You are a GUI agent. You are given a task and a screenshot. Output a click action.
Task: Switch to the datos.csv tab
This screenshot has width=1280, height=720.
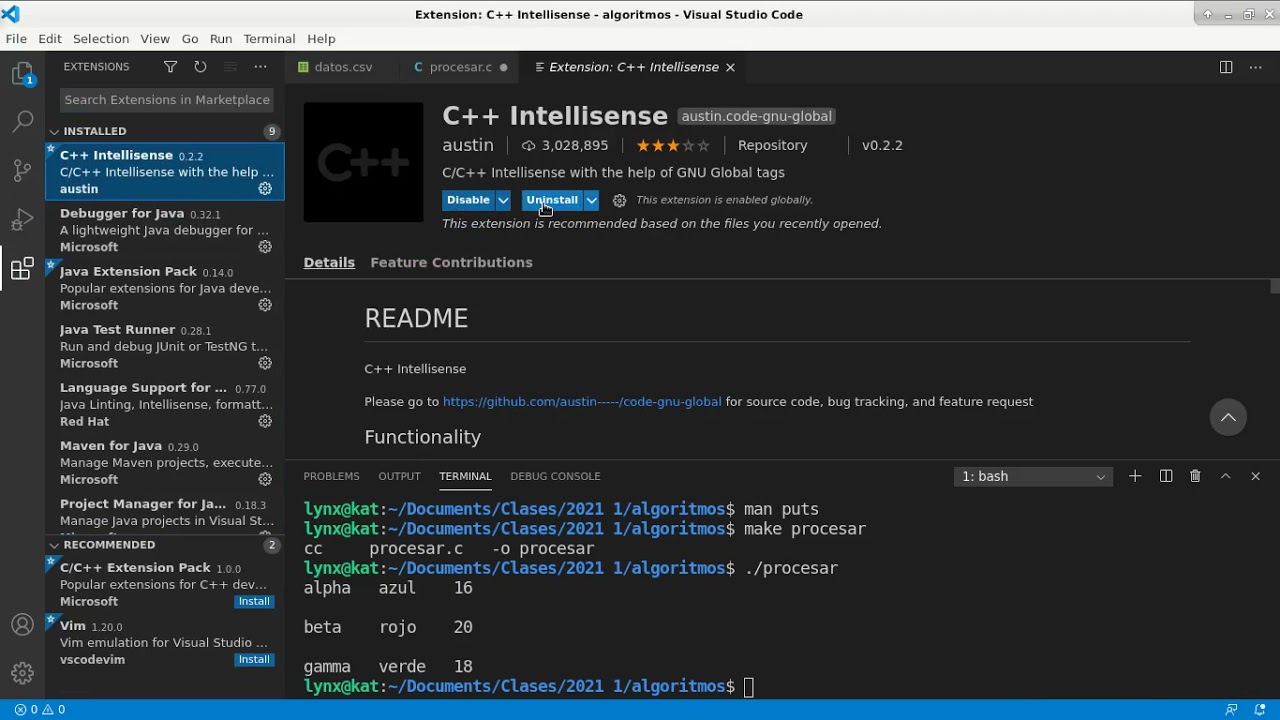[343, 67]
